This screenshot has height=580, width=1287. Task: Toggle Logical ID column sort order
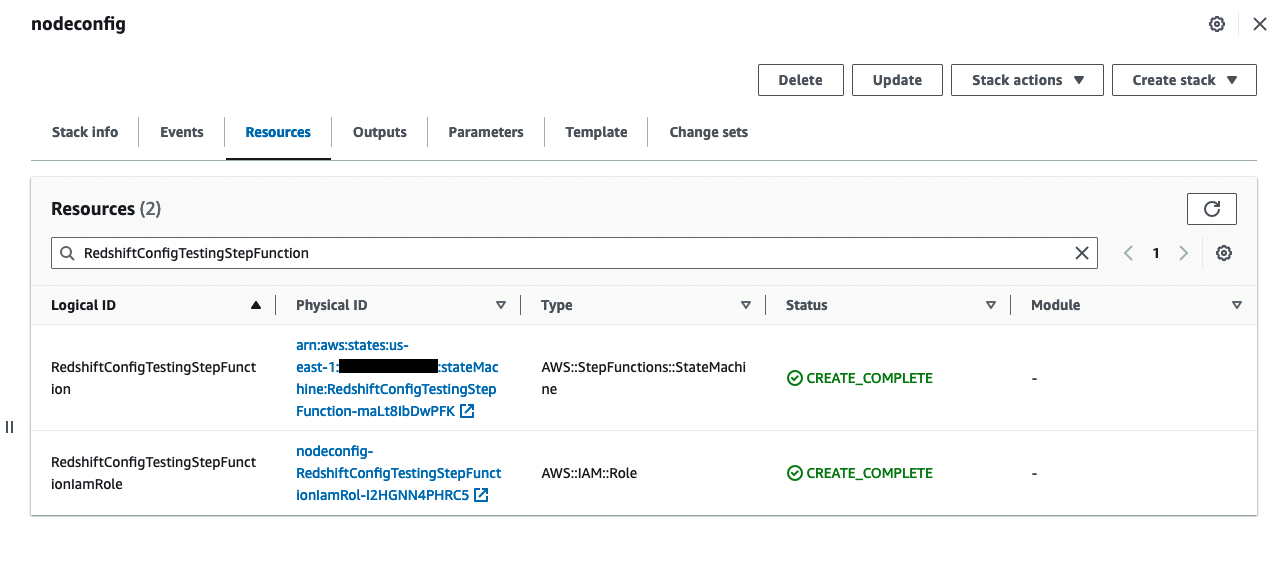click(256, 305)
